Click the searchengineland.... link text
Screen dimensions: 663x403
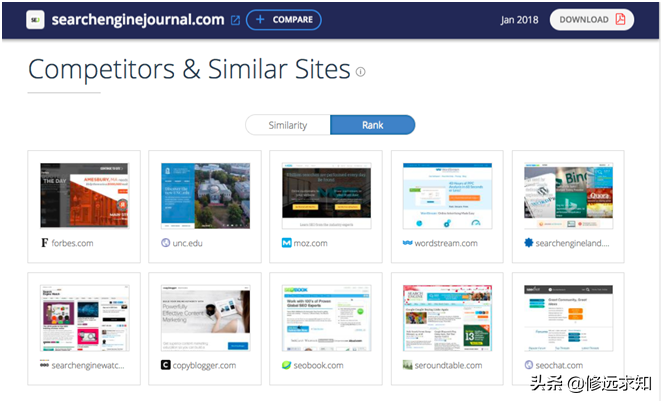pyautogui.click(x=573, y=243)
